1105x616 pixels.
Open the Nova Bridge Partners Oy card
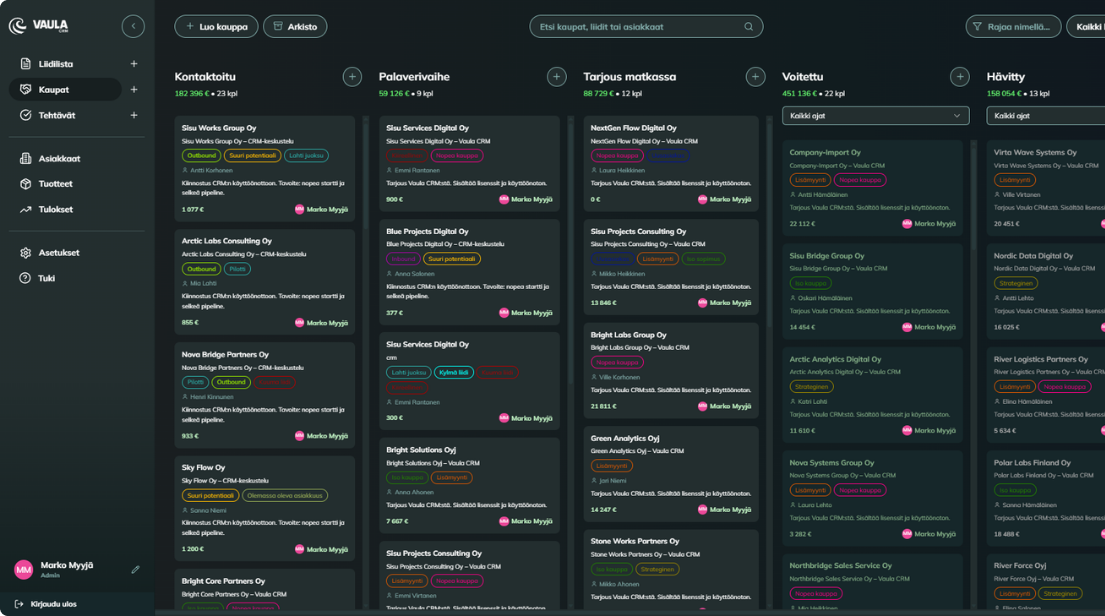[264, 395]
